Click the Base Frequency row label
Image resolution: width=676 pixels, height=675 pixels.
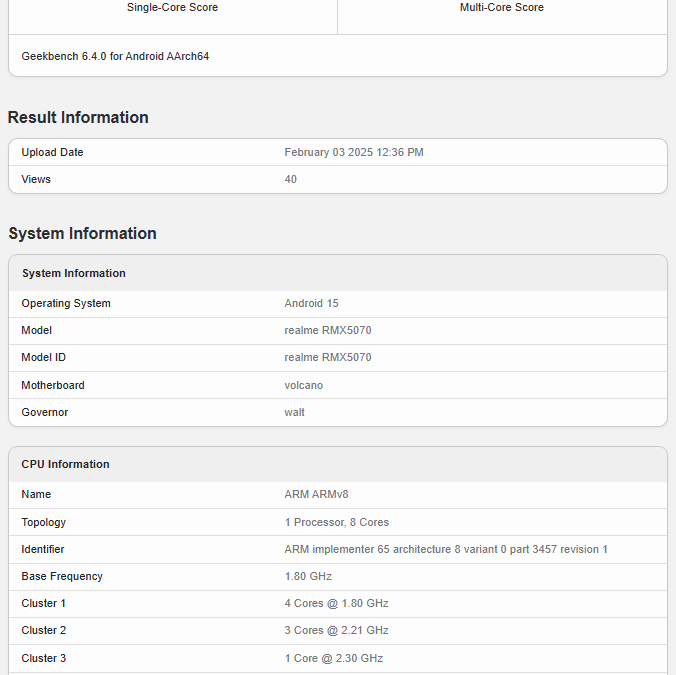(62, 576)
